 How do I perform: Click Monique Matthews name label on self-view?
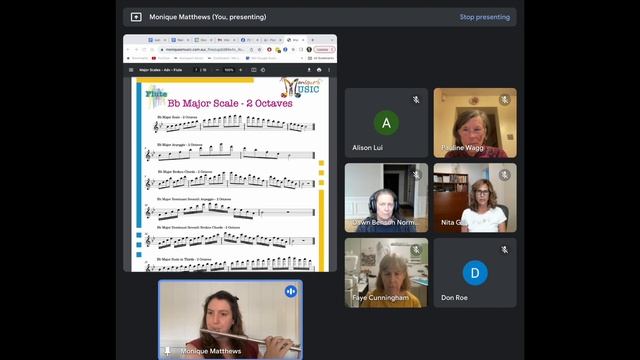click(x=211, y=351)
